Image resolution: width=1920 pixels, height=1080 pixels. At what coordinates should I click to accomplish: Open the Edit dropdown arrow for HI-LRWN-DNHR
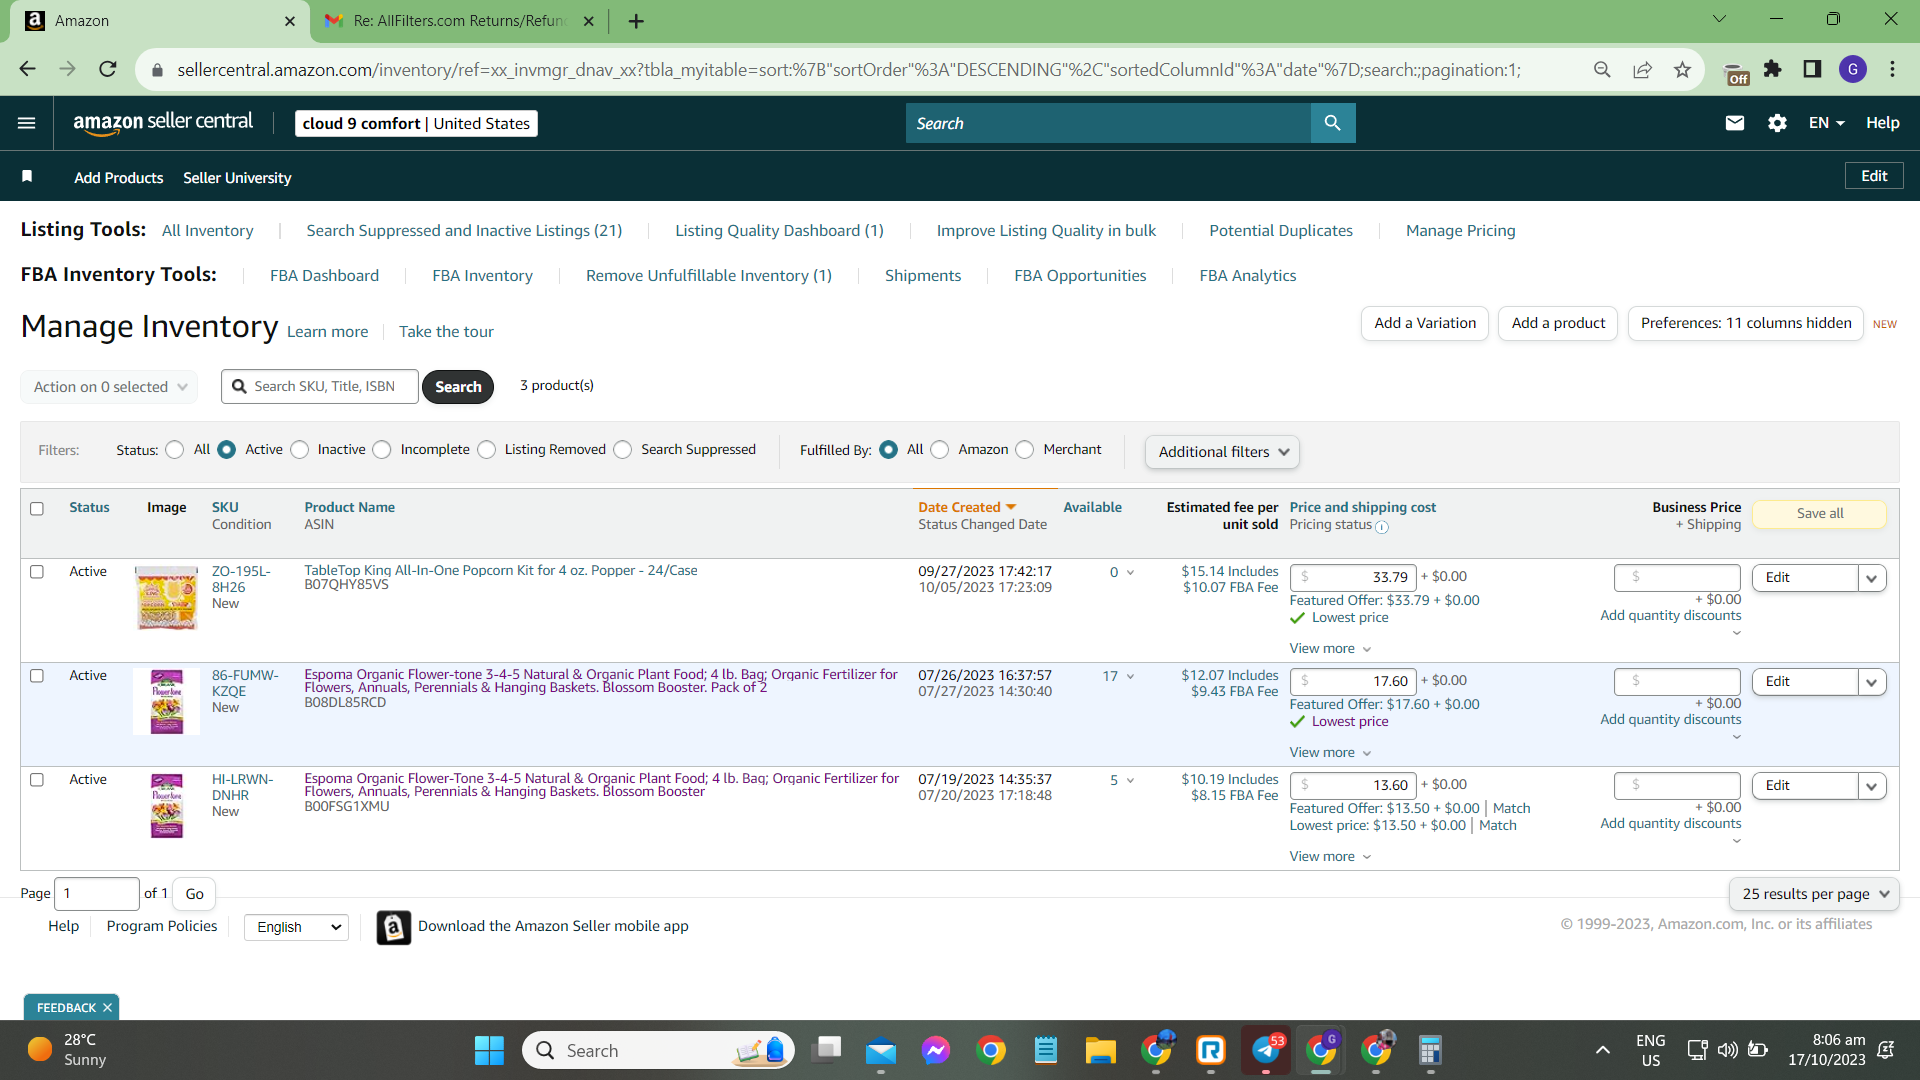(x=1872, y=786)
